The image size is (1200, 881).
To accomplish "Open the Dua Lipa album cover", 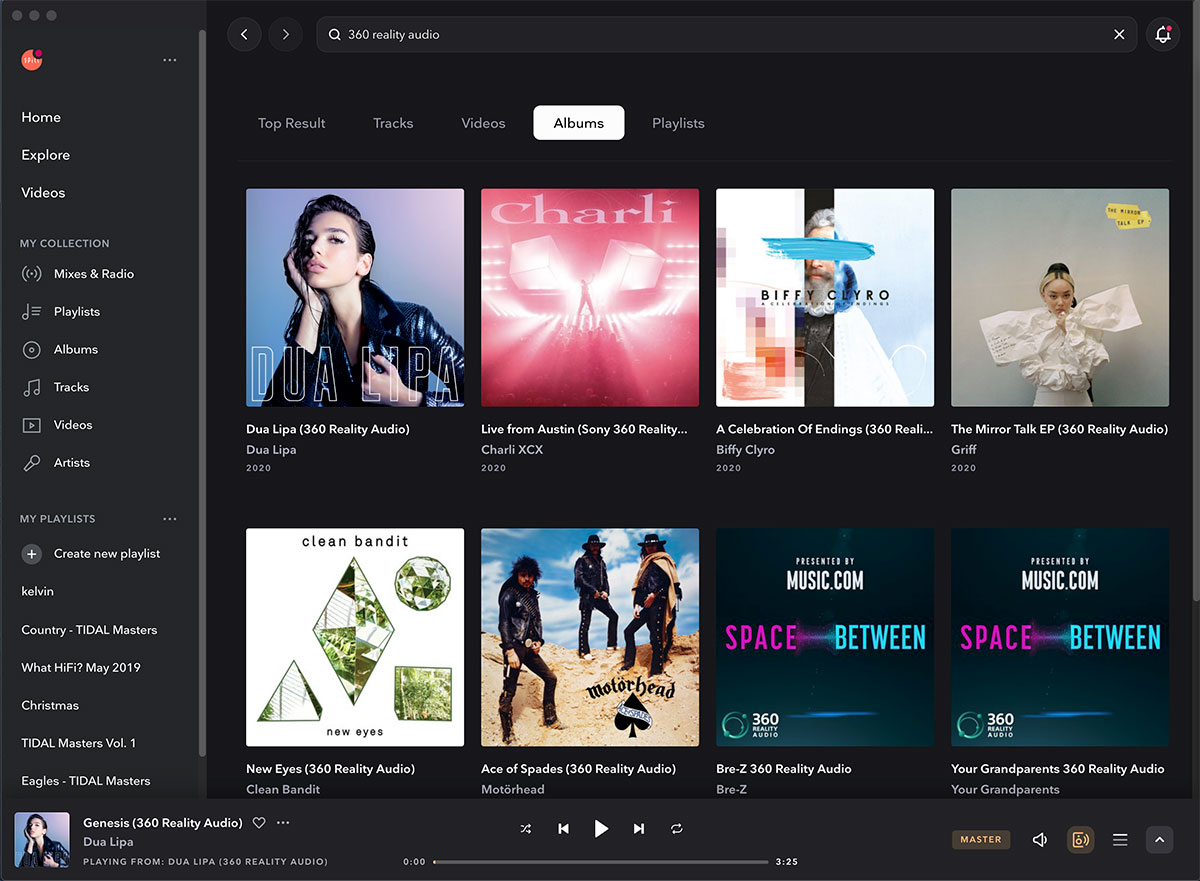I will click(355, 298).
